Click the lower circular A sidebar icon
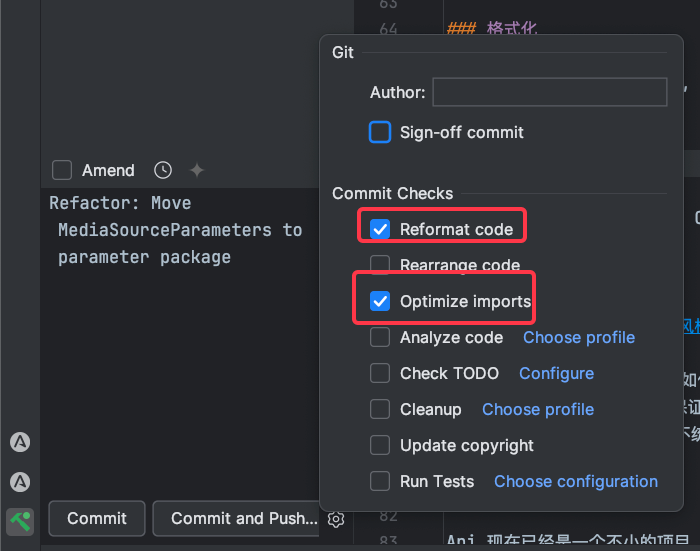The height and width of the screenshot is (551, 700). 20,482
